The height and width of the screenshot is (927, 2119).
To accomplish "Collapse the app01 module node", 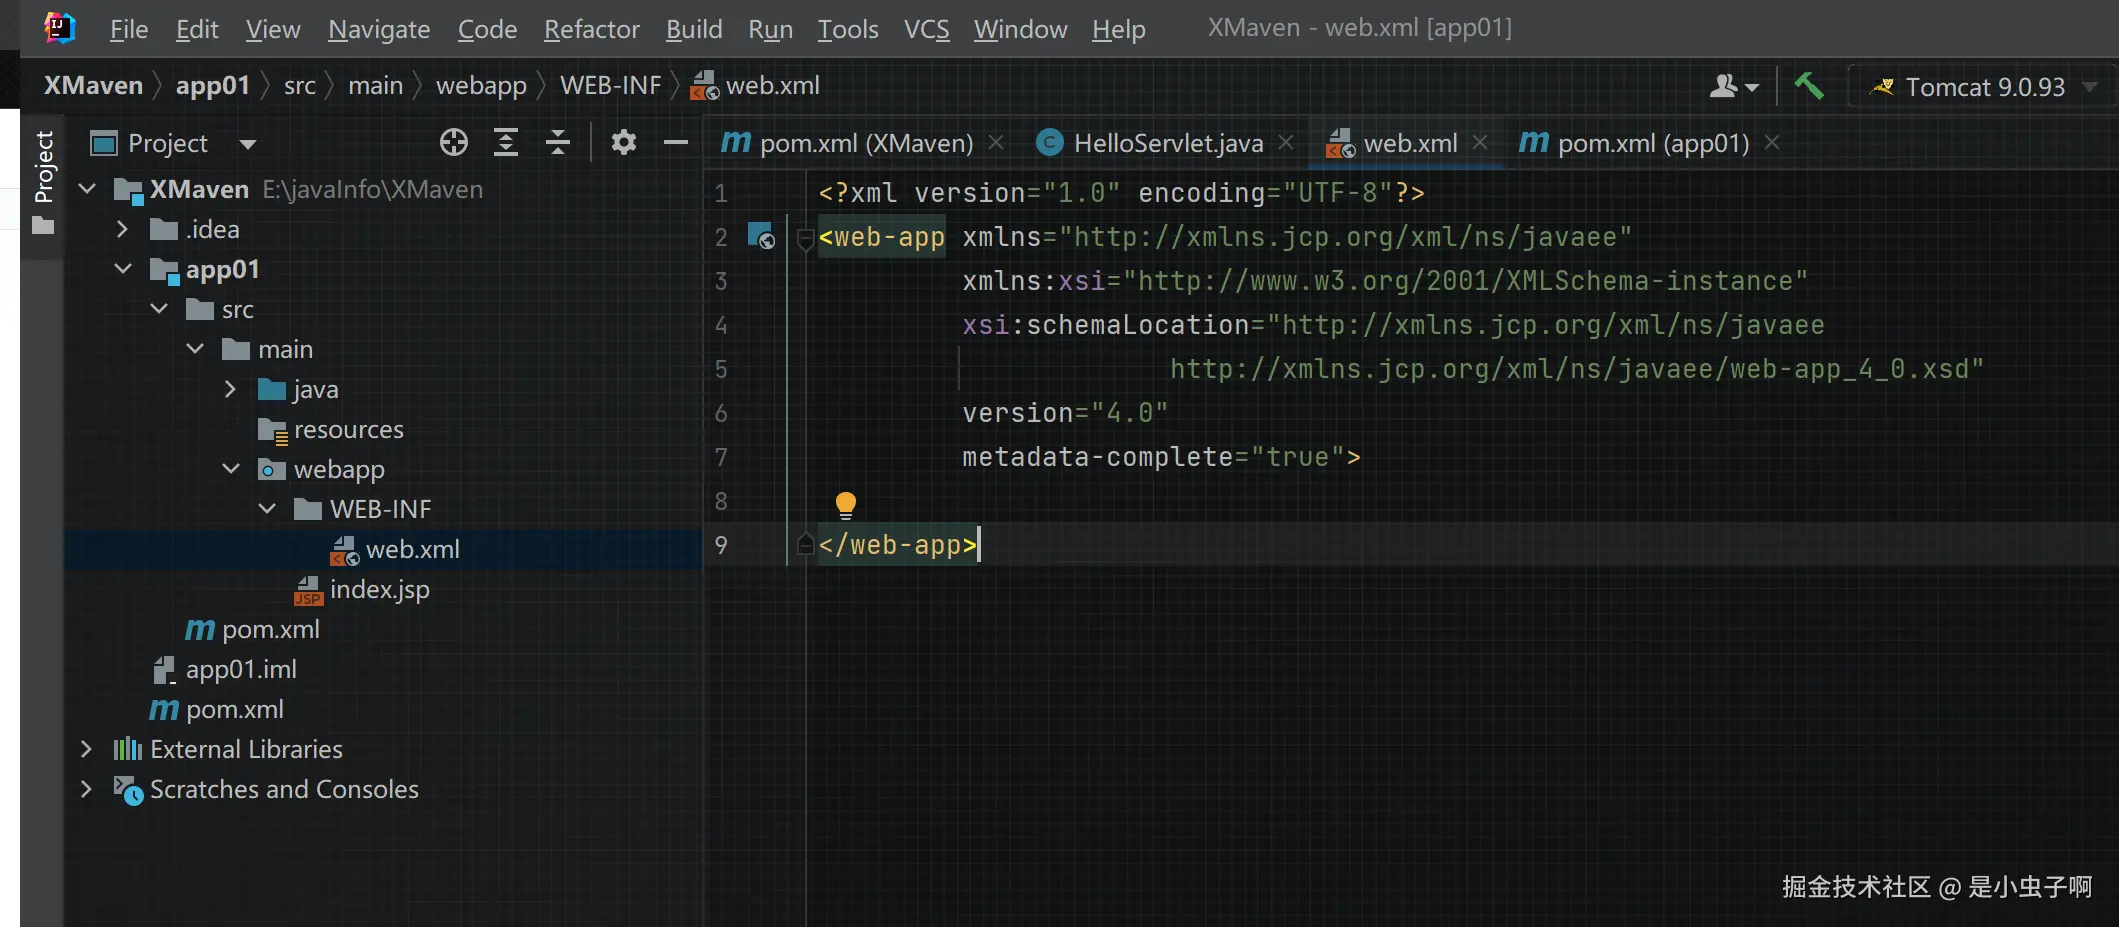I will point(123,269).
